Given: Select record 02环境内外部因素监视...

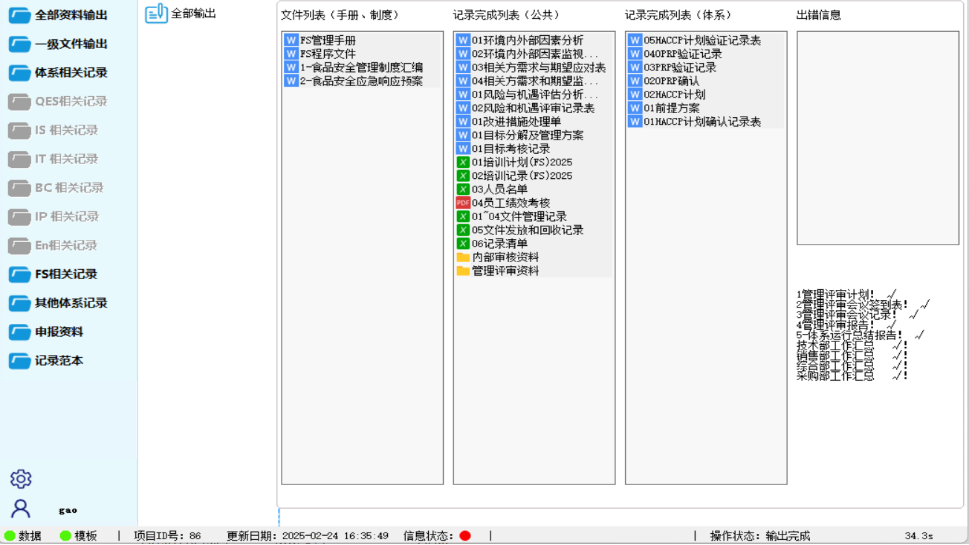Looking at the screenshot, I should (535, 54).
